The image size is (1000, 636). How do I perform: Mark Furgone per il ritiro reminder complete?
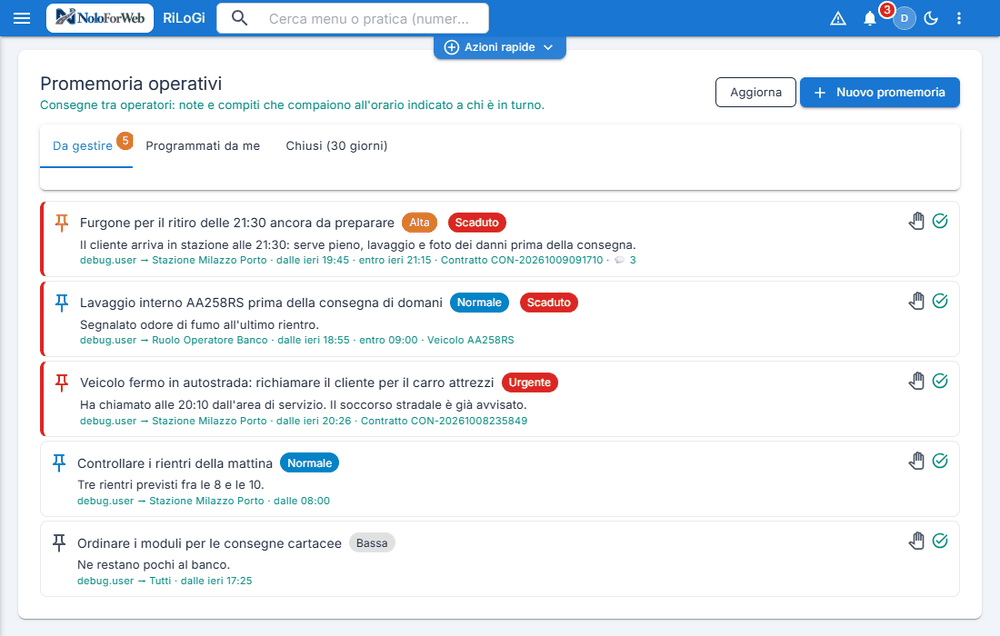pos(940,221)
